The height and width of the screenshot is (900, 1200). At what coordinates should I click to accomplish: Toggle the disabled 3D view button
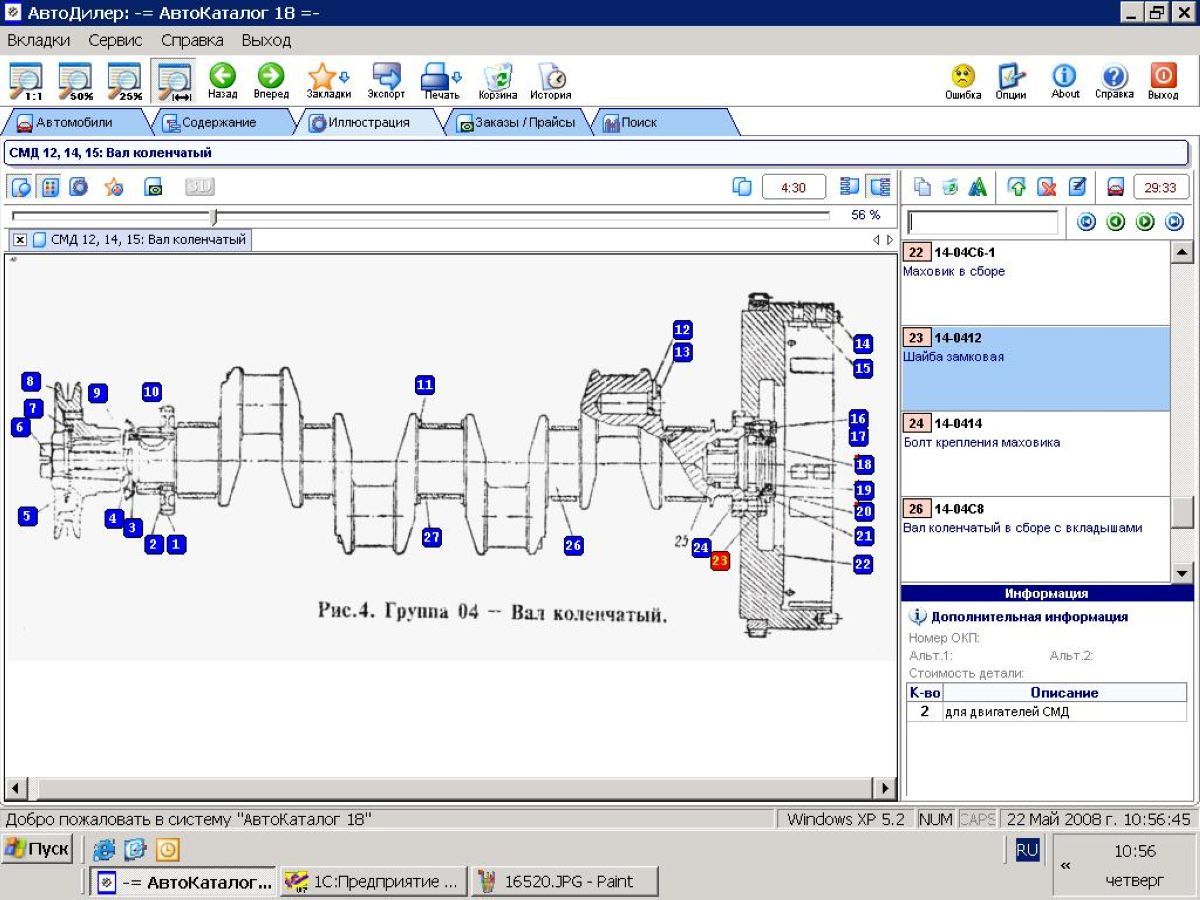click(200, 187)
